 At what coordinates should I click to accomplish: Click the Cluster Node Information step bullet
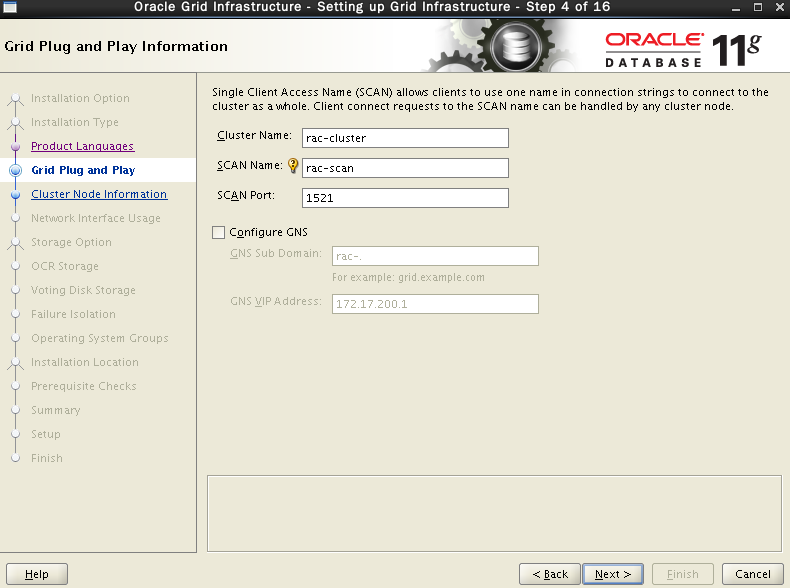coord(15,195)
